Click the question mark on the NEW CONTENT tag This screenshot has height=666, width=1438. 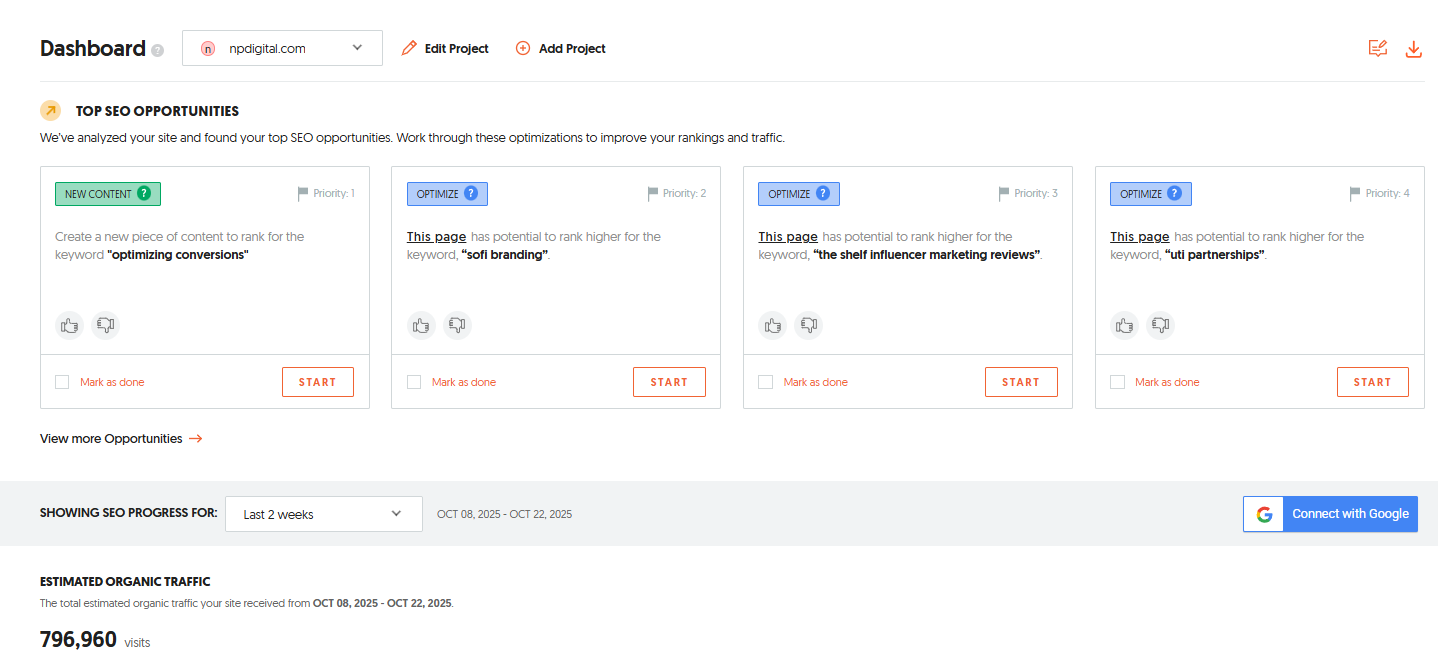tap(144, 194)
